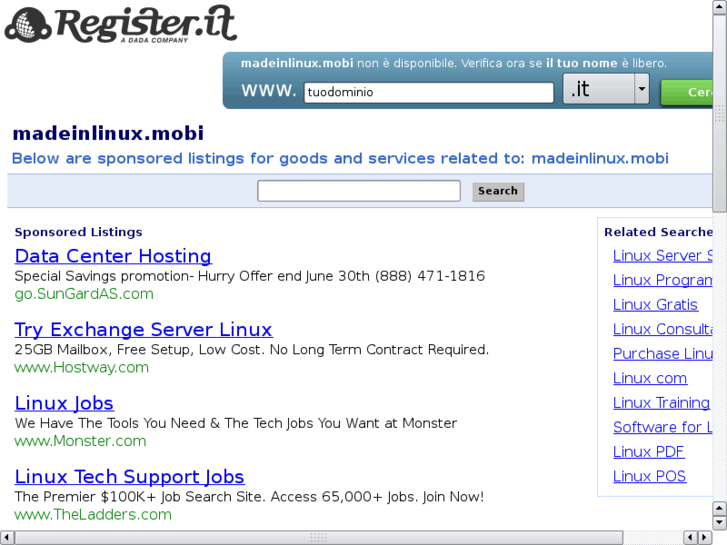Viewport: 727px width, 545px height.
Task: Click the Register.it logo
Action: point(121,25)
